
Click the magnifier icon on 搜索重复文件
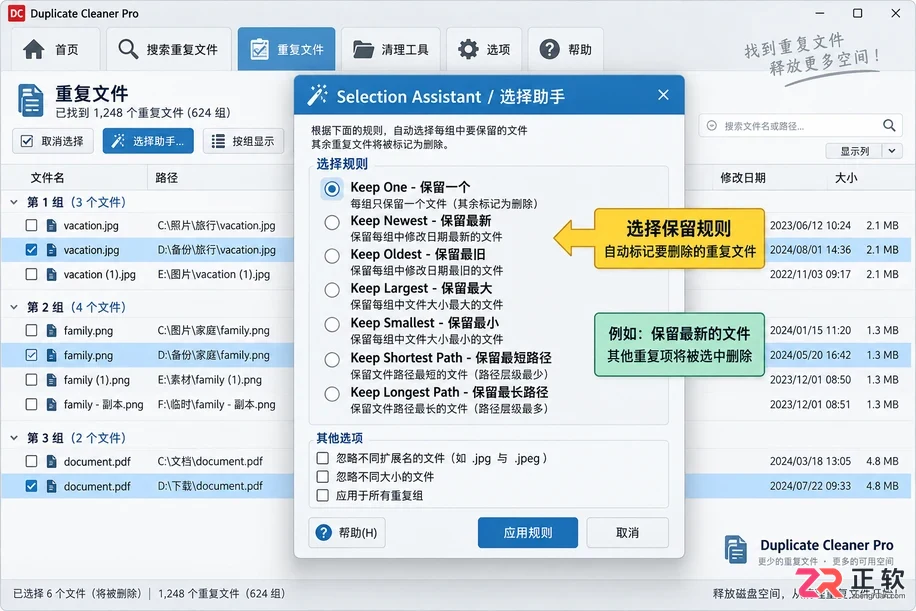[128, 49]
